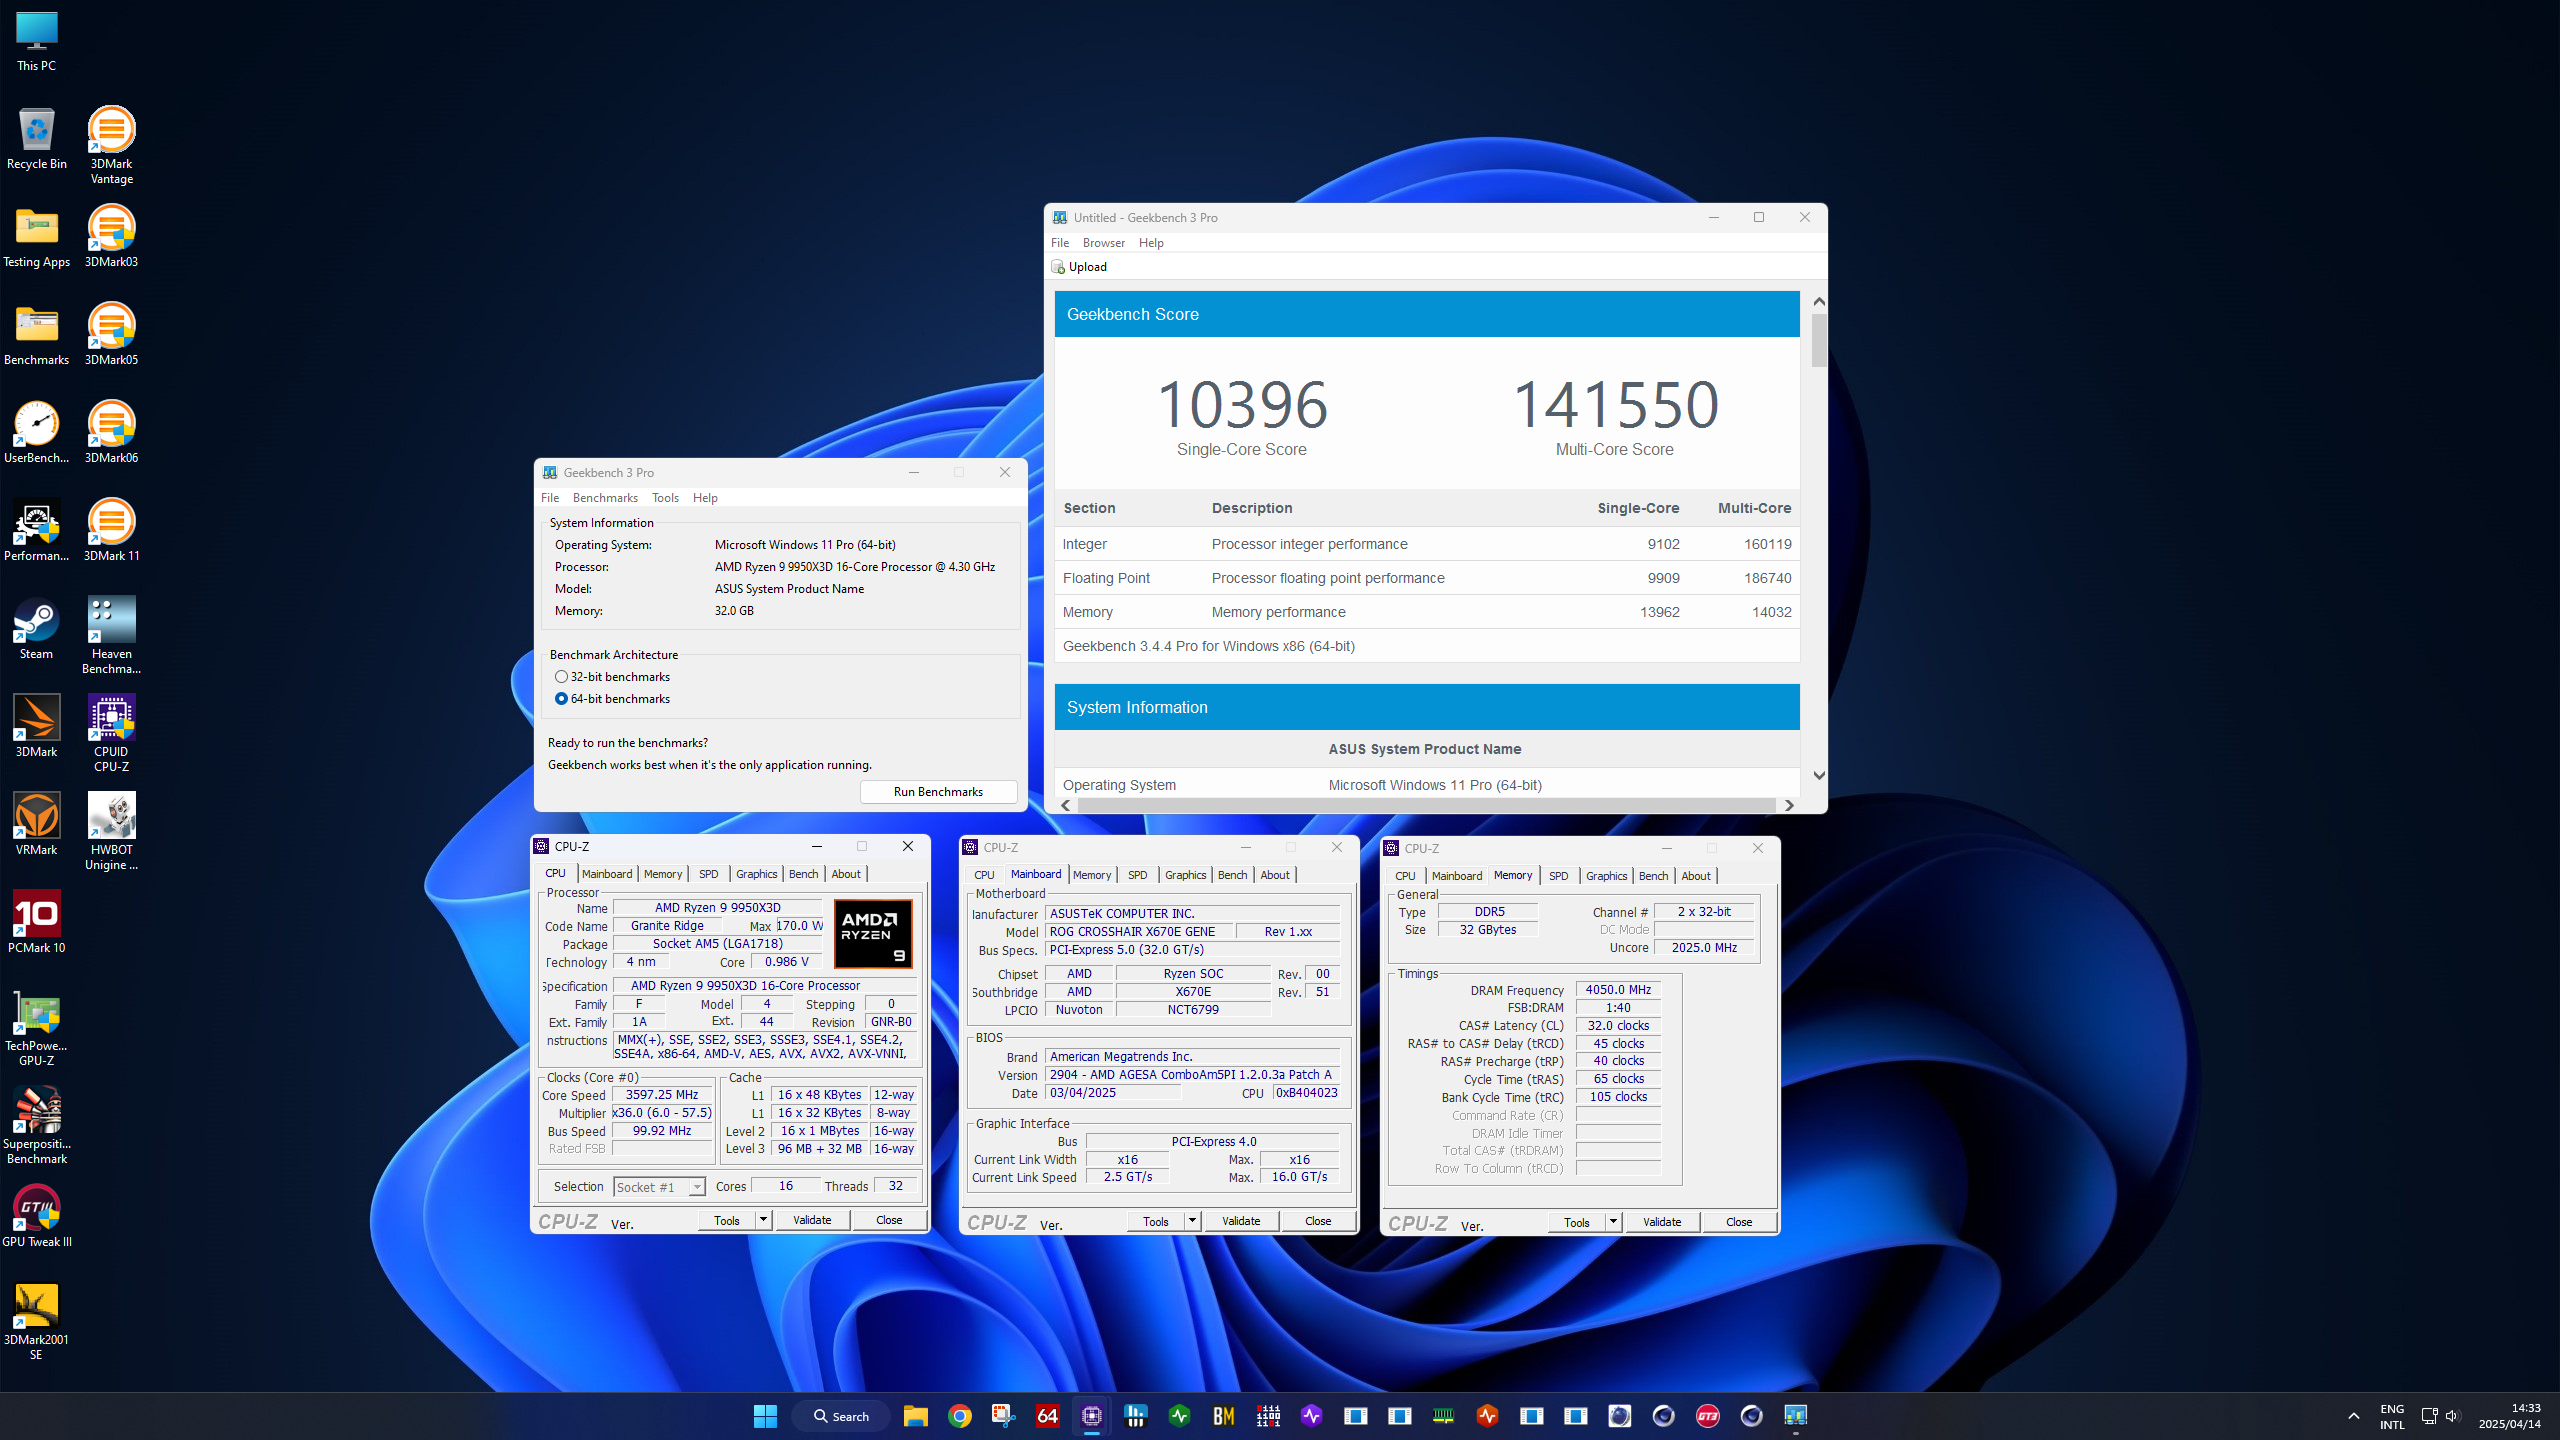Open Help menu in Geekbench 3 Pro window
Screen dimensions: 2560x1440
tap(705, 498)
